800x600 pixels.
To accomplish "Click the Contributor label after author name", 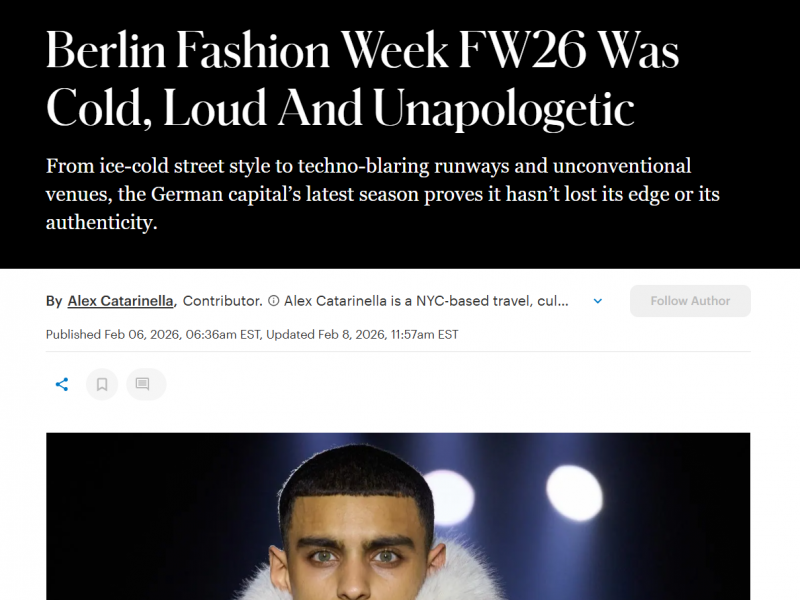I will pyautogui.click(x=222, y=301).
